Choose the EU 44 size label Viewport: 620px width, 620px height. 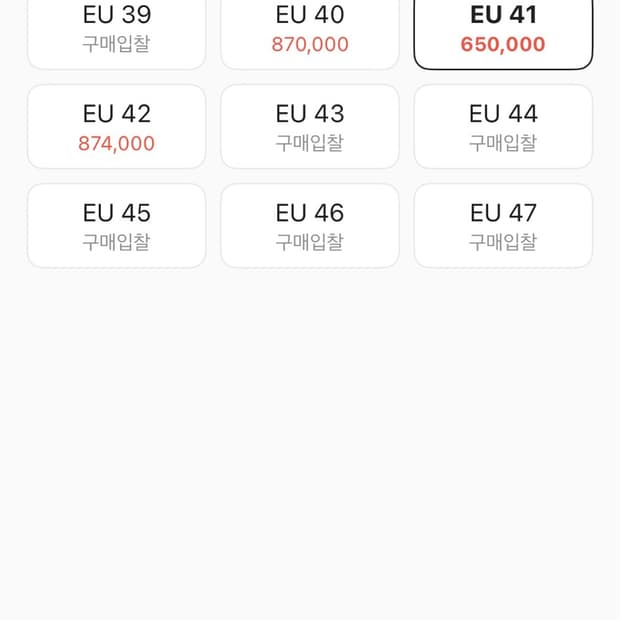[x=503, y=114]
